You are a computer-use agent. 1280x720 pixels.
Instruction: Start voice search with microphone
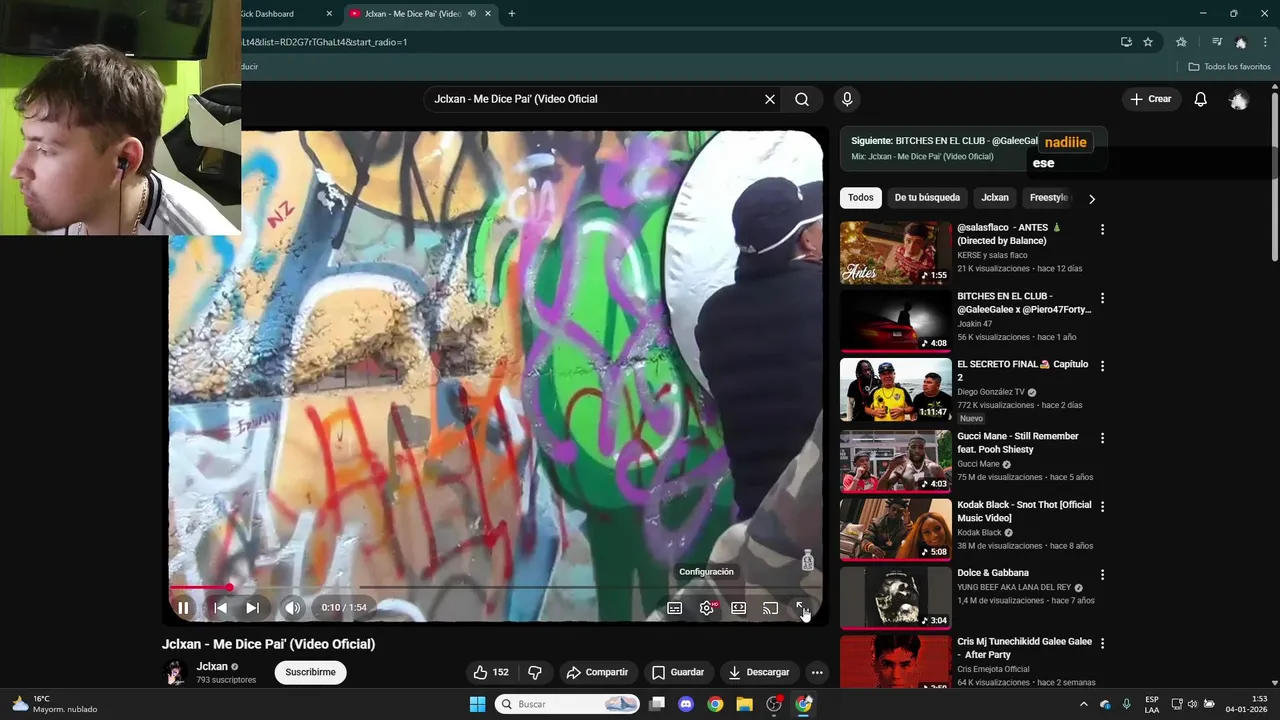click(847, 99)
